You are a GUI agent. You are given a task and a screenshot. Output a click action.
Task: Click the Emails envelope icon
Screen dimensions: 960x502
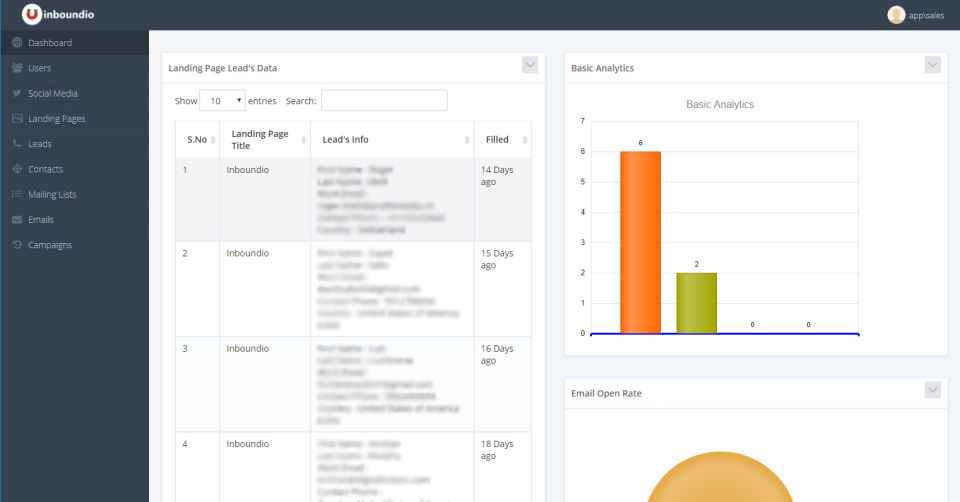click(x=17, y=219)
